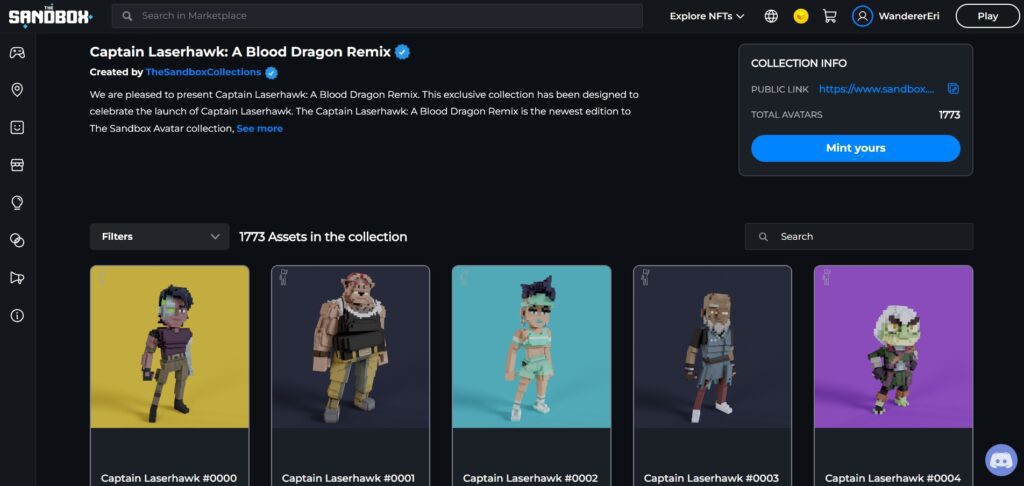Open TheSandboxCollections creator link
Viewport: 1024px width, 486px height.
(203, 72)
